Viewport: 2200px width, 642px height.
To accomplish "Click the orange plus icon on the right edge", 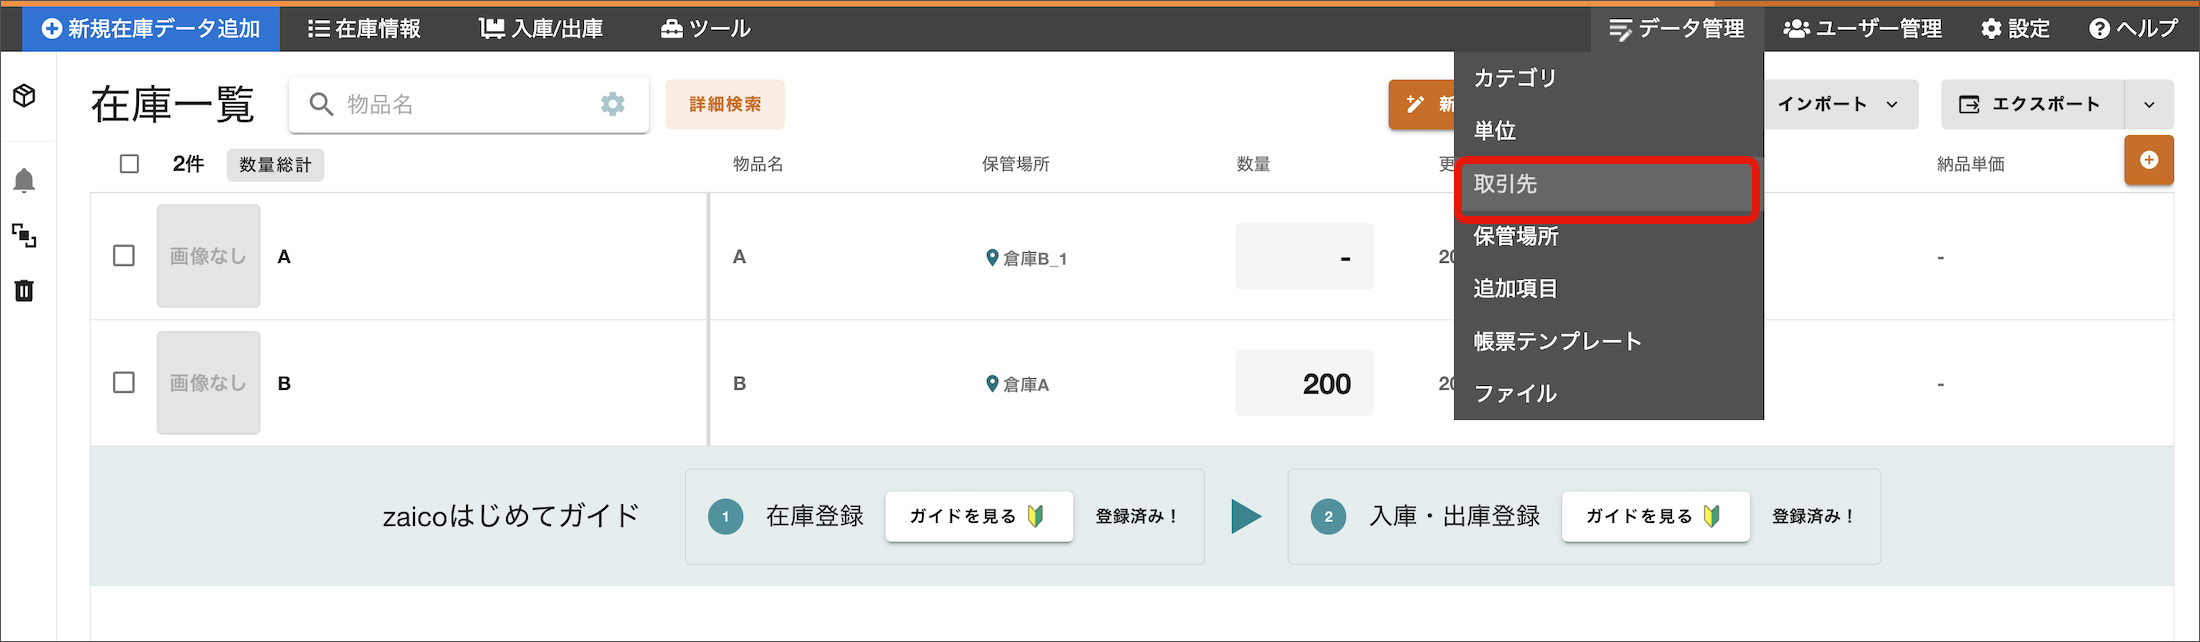I will 2149,160.
